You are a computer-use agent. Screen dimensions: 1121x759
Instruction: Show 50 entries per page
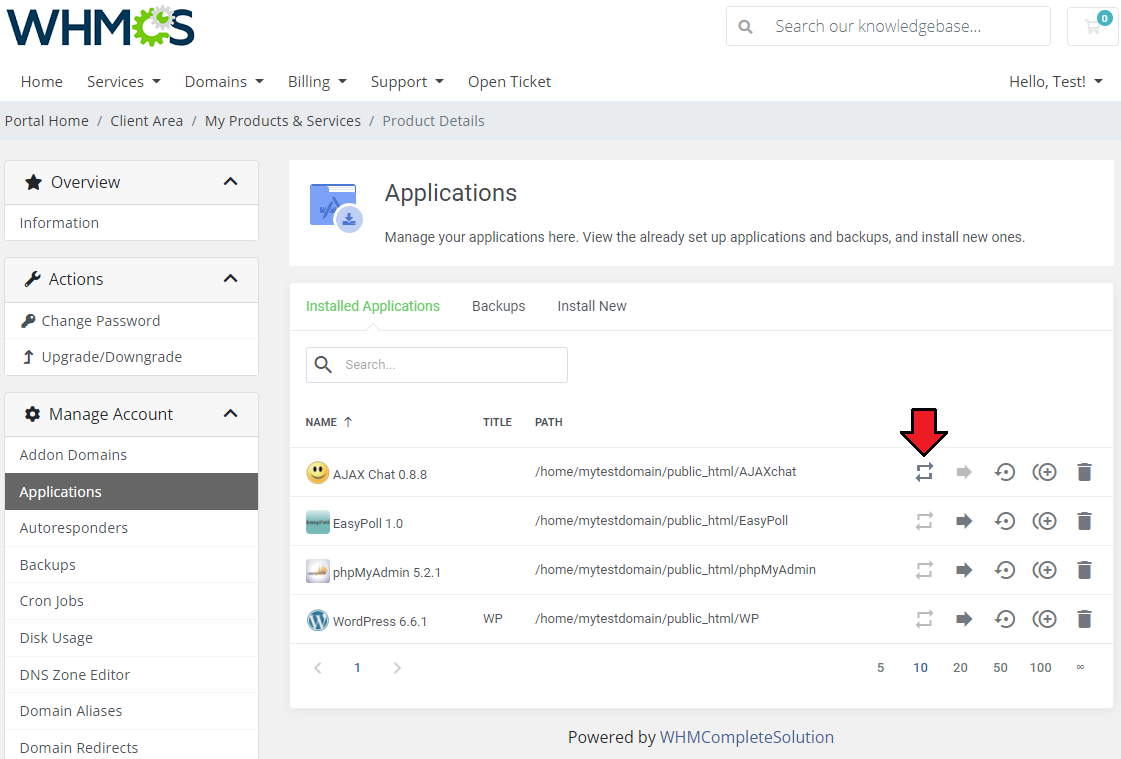click(x=1000, y=668)
